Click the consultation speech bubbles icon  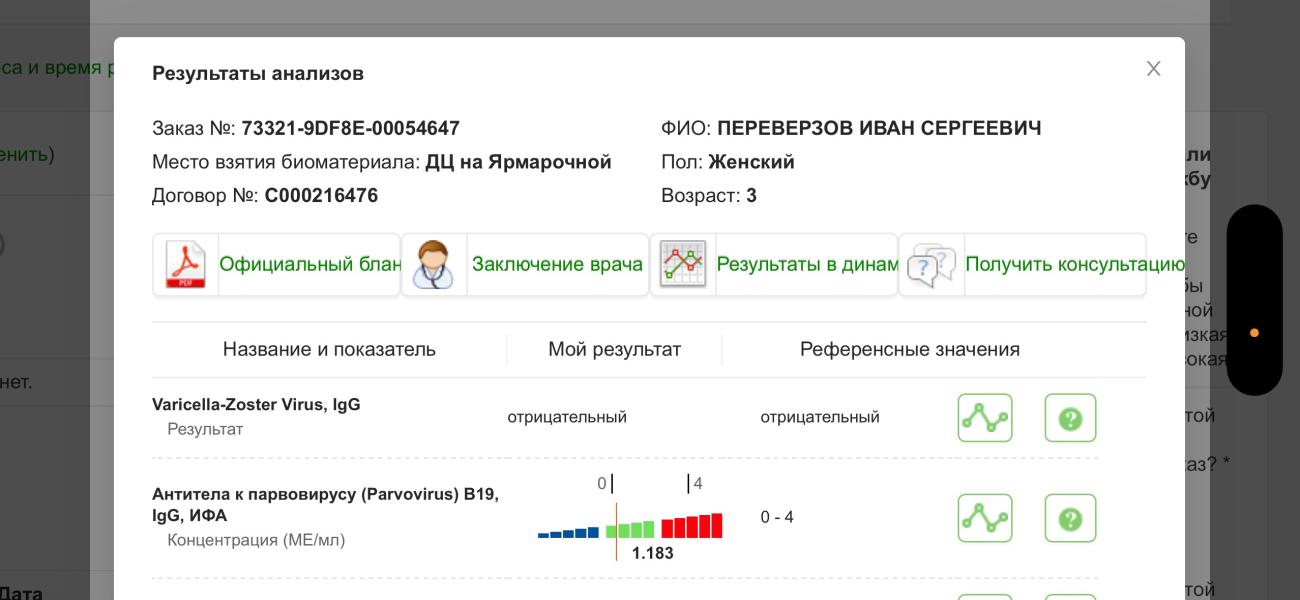pyautogui.click(x=931, y=265)
